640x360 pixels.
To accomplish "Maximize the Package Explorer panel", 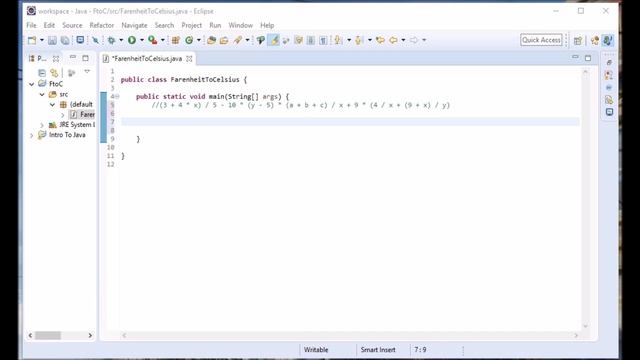I will 85,58.
